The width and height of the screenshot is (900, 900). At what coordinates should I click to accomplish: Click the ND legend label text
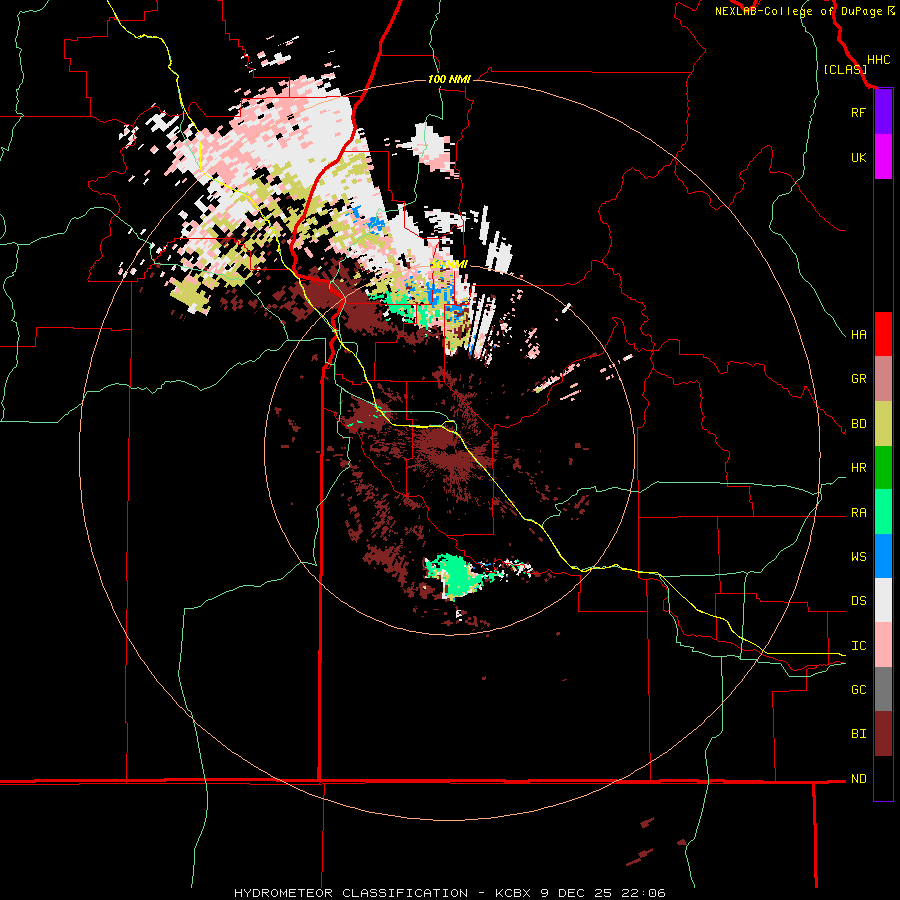[x=858, y=779]
